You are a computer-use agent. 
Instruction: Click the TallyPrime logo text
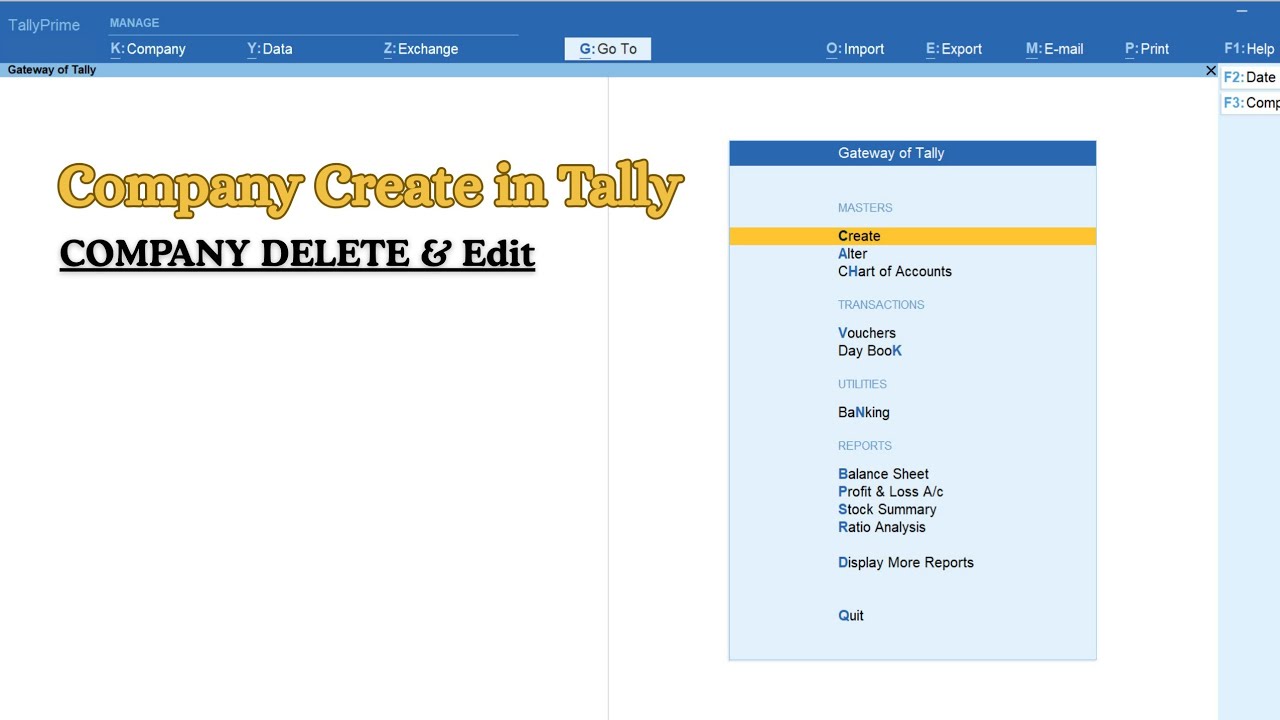click(x=44, y=25)
